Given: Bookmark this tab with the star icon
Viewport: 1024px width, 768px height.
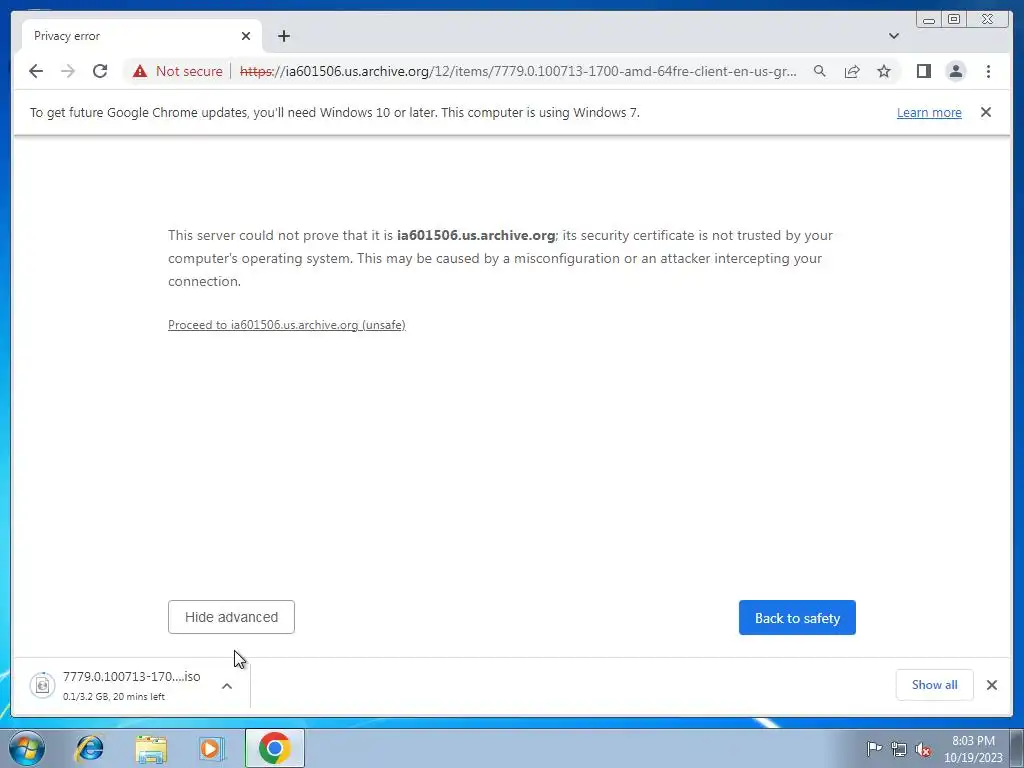Looking at the screenshot, I should (884, 71).
